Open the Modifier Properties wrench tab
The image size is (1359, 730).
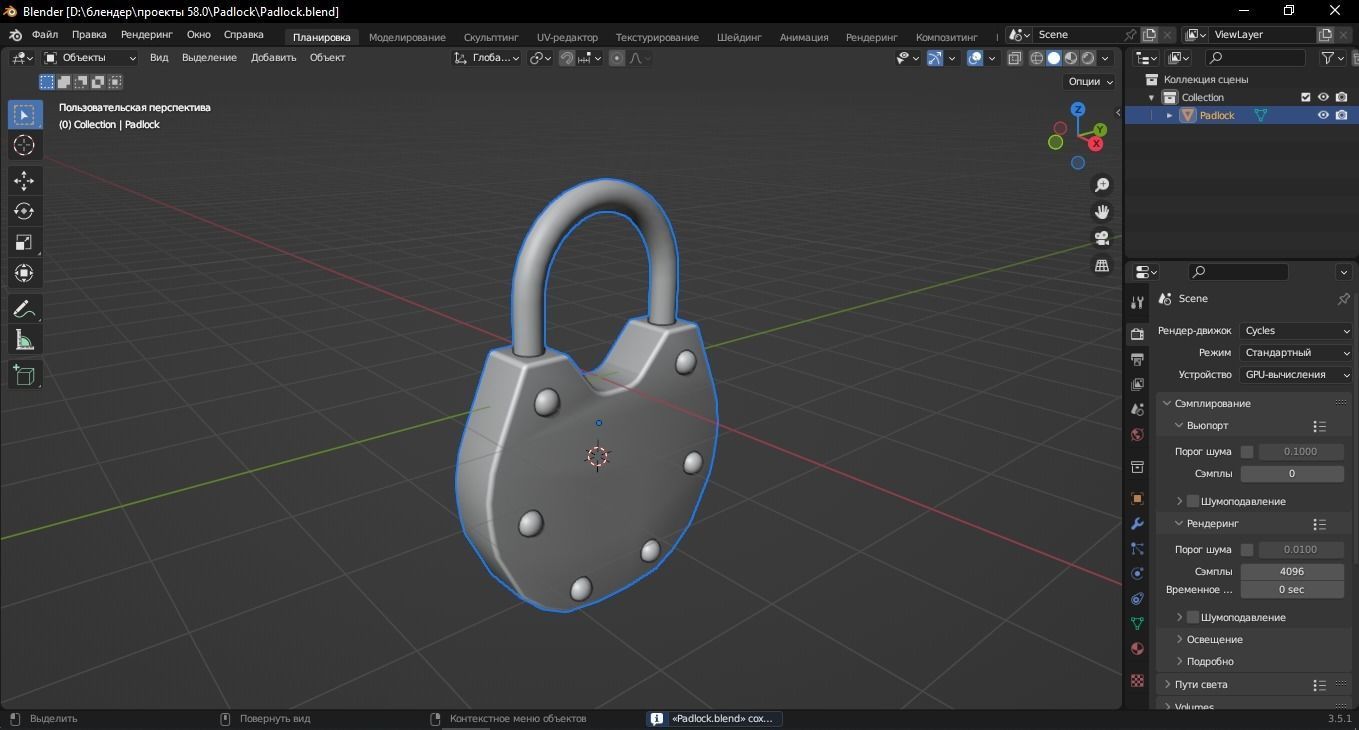(x=1137, y=524)
